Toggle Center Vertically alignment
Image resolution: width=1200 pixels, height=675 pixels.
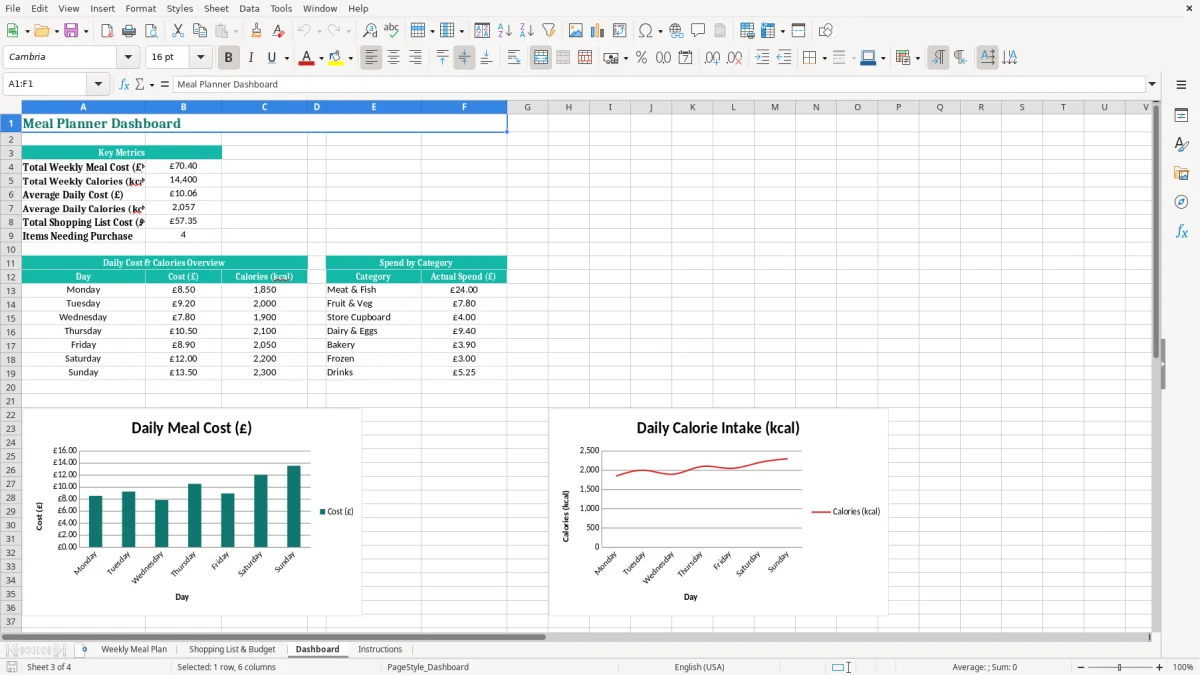click(464, 58)
